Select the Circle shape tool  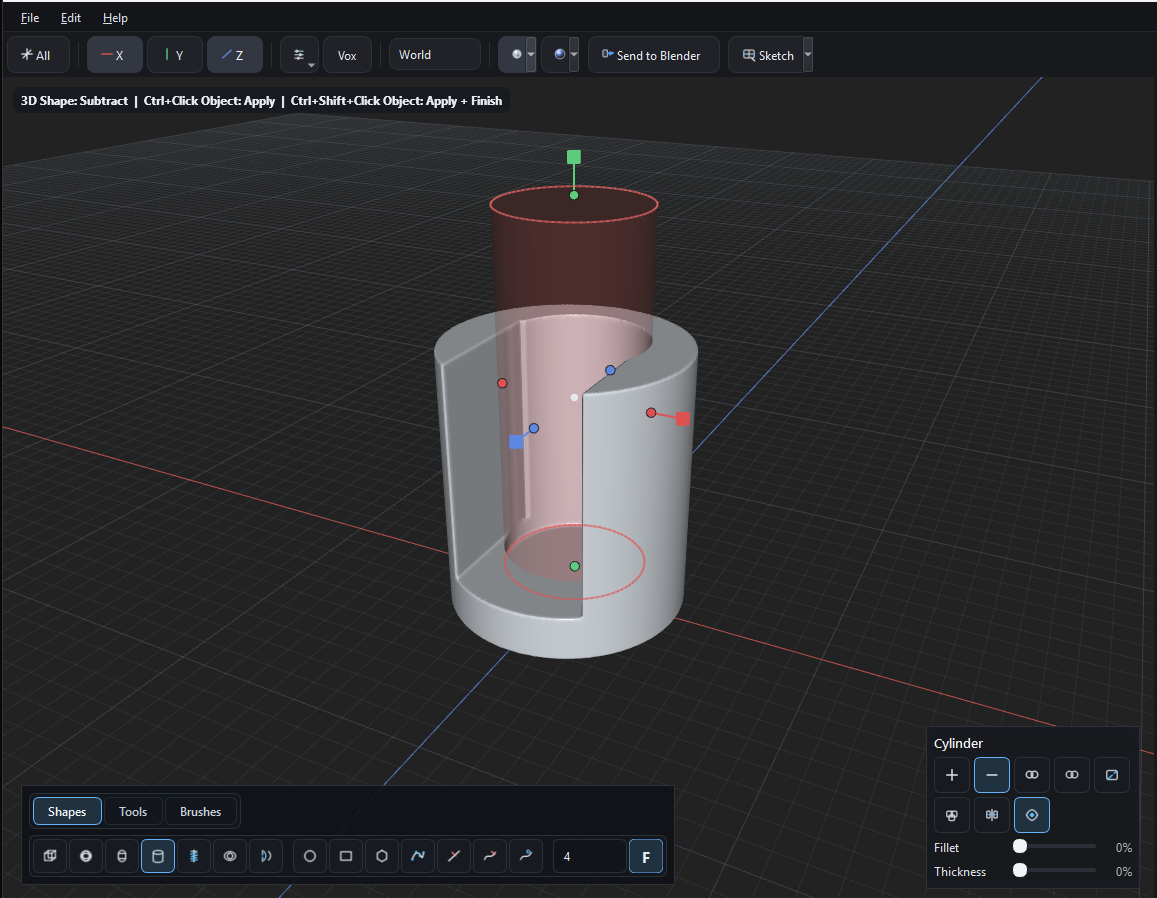pos(309,856)
